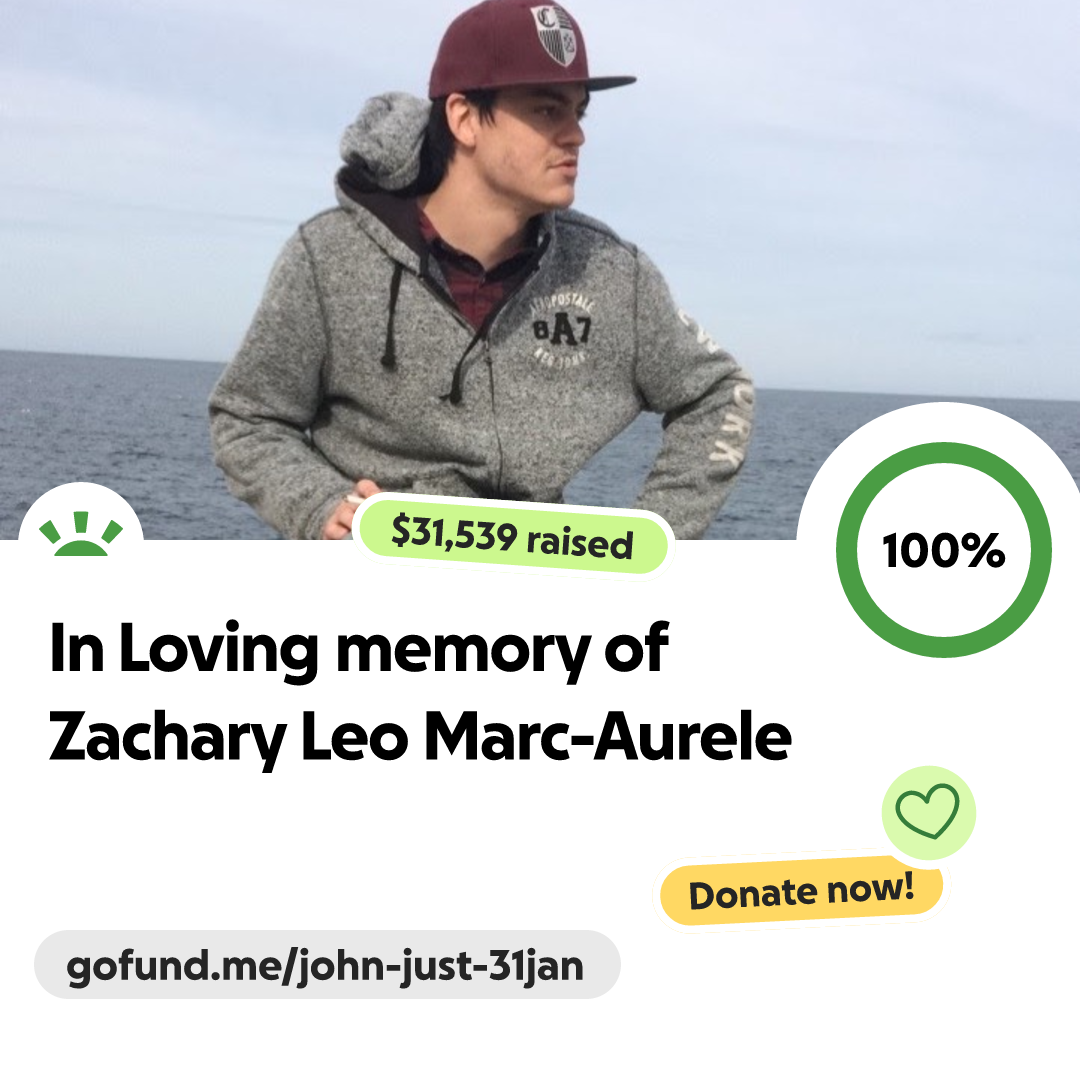Click the word raised in green badge

click(x=580, y=543)
